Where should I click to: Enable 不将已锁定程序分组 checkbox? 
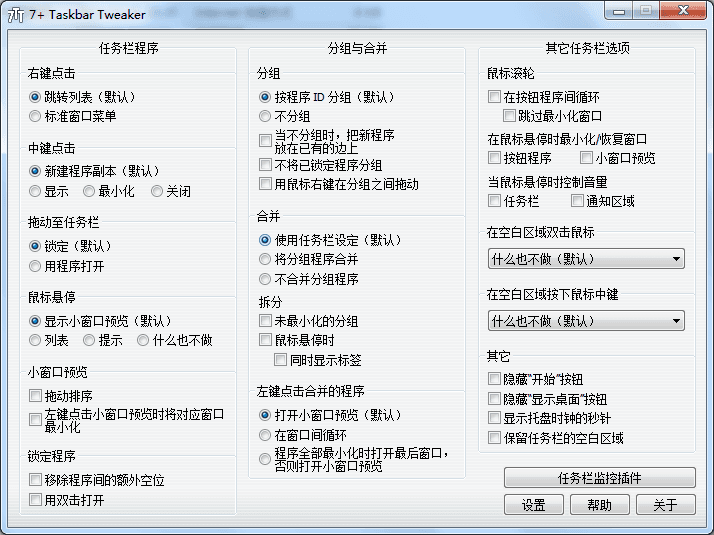[x=265, y=164]
